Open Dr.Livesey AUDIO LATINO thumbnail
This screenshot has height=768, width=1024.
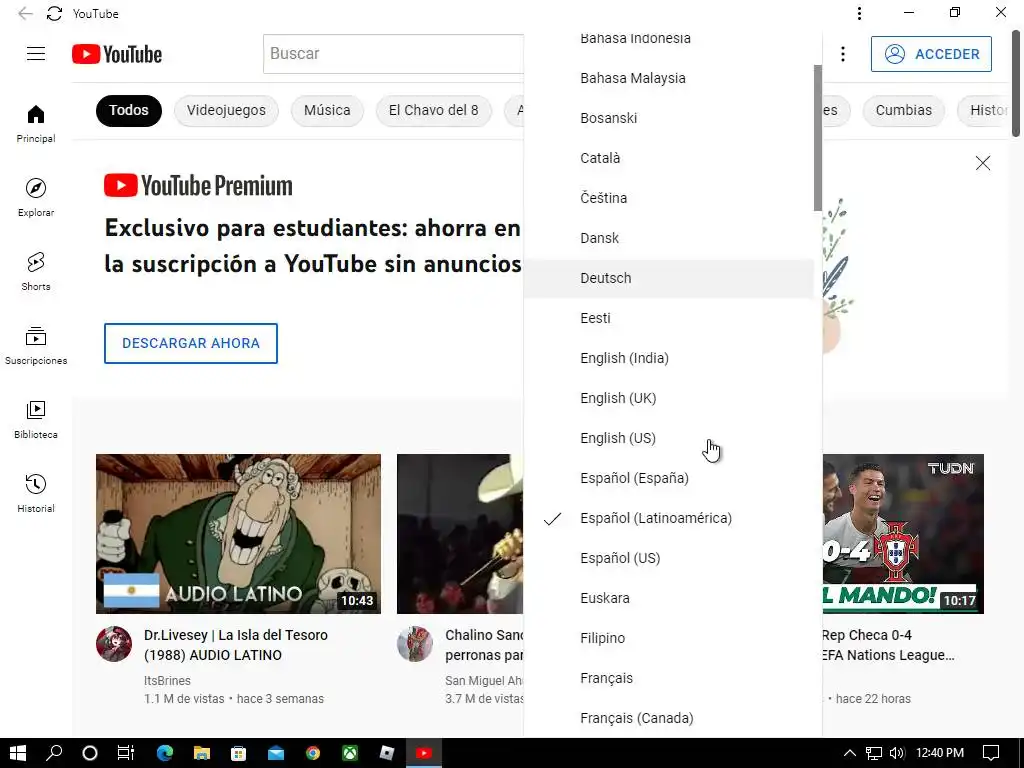[238, 534]
